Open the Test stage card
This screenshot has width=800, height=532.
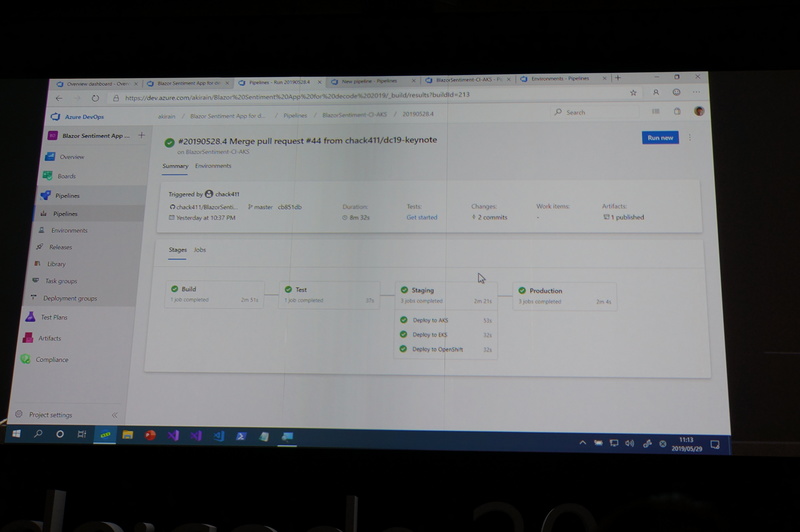330,295
